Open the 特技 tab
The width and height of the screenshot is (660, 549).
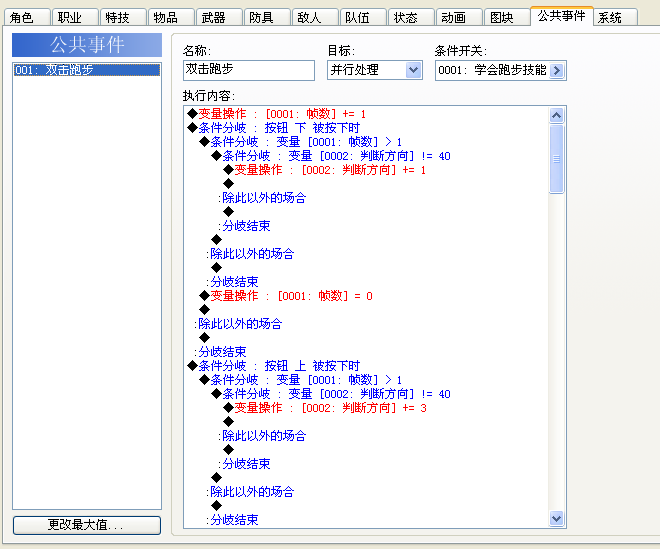(123, 17)
